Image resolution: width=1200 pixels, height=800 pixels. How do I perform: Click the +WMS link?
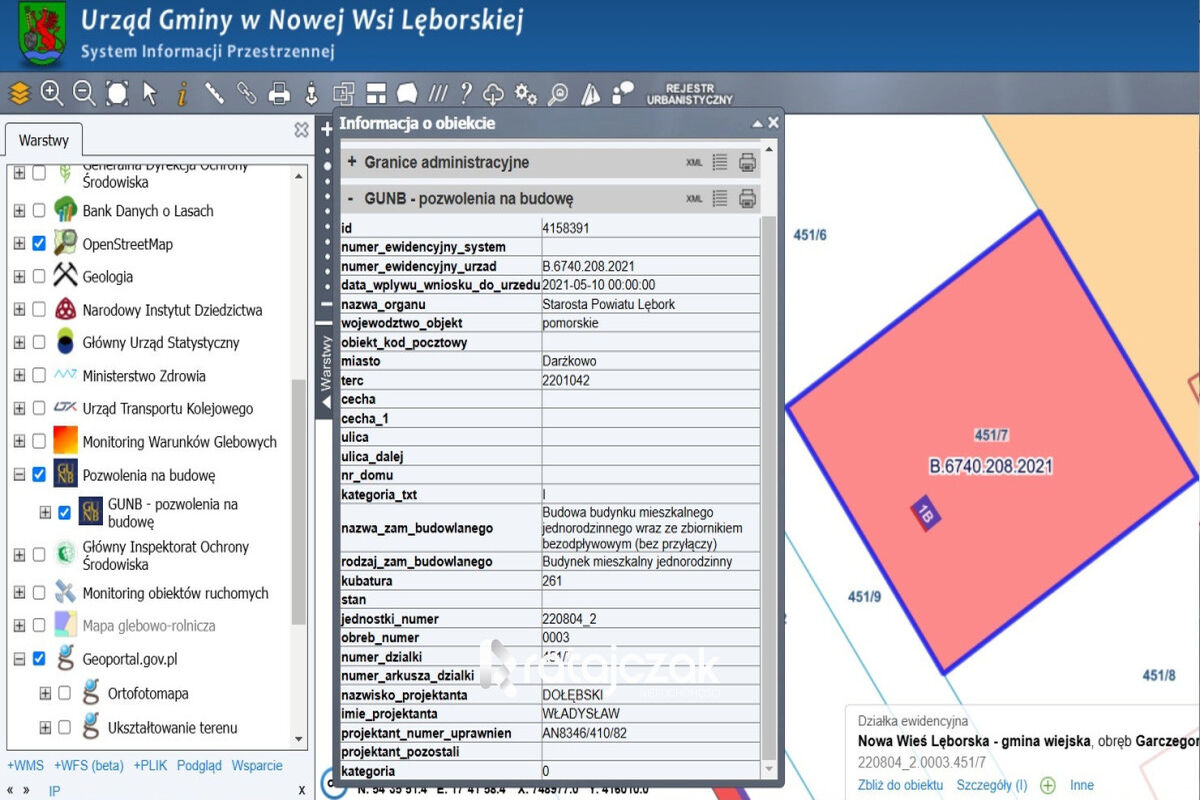tap(25, 766)
